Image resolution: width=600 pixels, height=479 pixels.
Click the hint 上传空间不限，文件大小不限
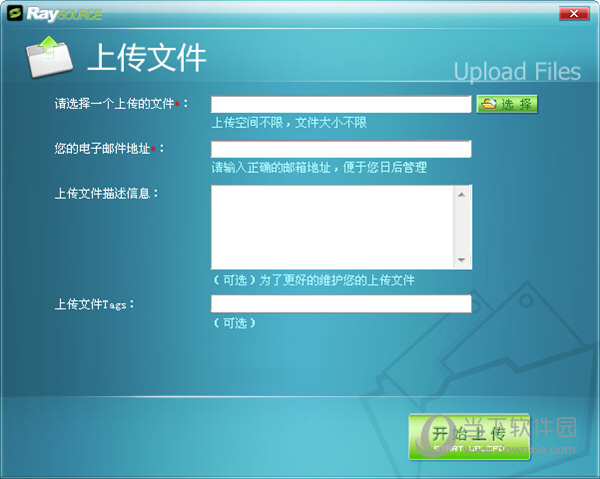[289, 122]
